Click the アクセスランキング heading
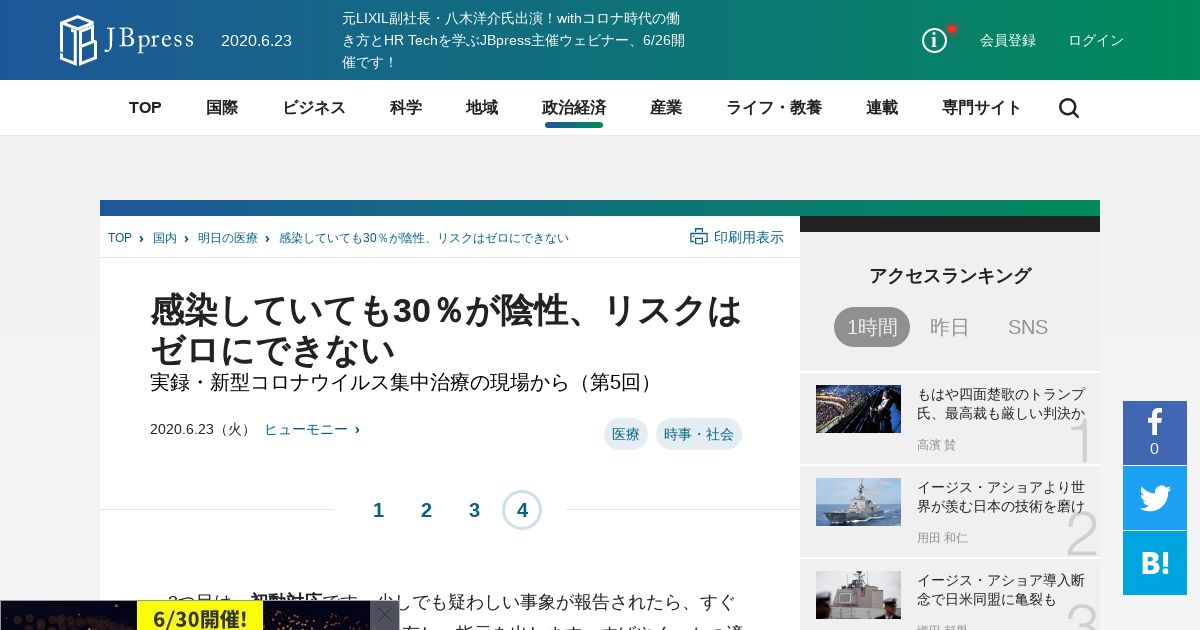The width and height of the screenshot is (1200, 630). (950, 276)
